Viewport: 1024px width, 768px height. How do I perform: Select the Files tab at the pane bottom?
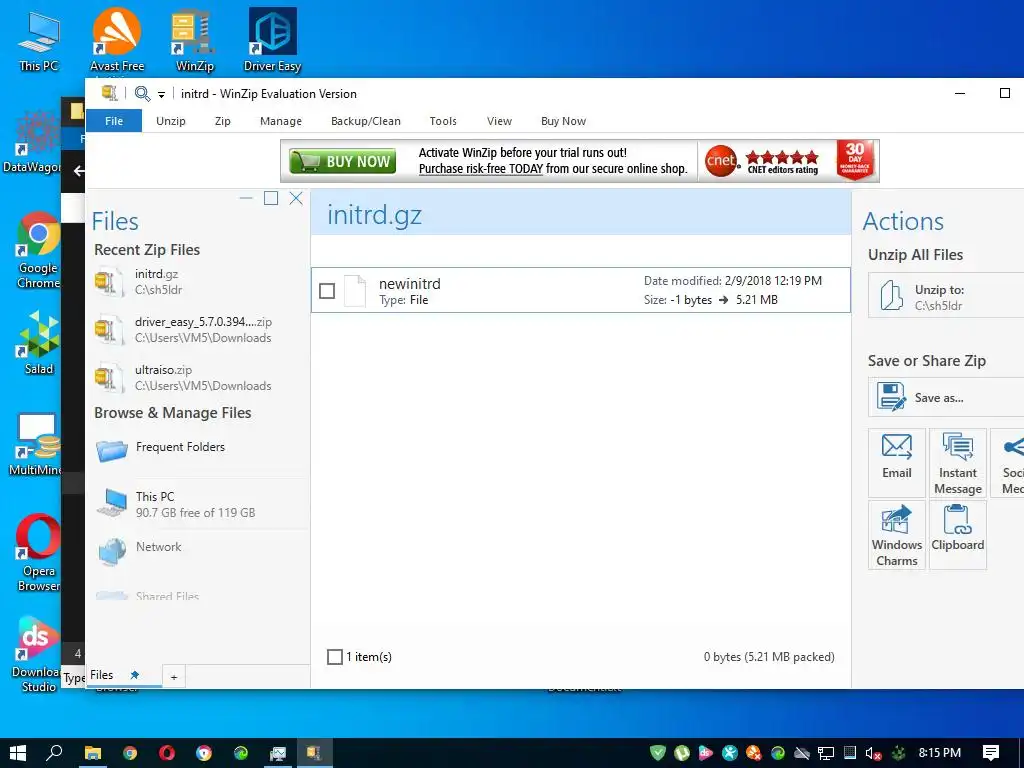[102, 675]
